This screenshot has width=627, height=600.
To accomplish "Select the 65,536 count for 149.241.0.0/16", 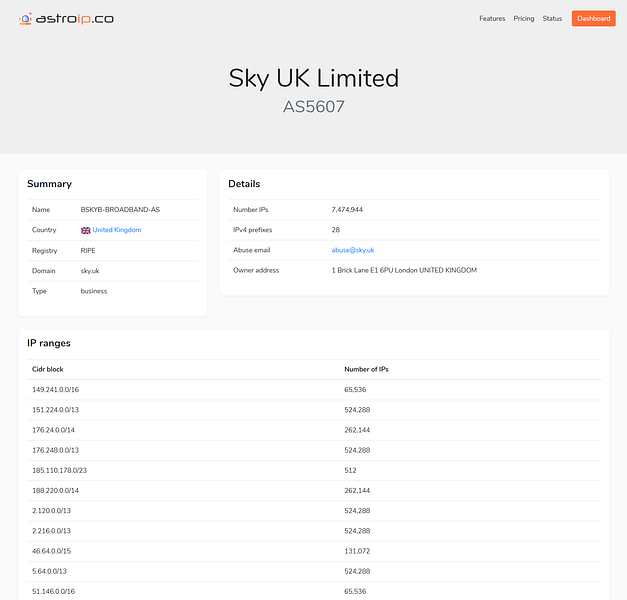I will coord(355,390).
